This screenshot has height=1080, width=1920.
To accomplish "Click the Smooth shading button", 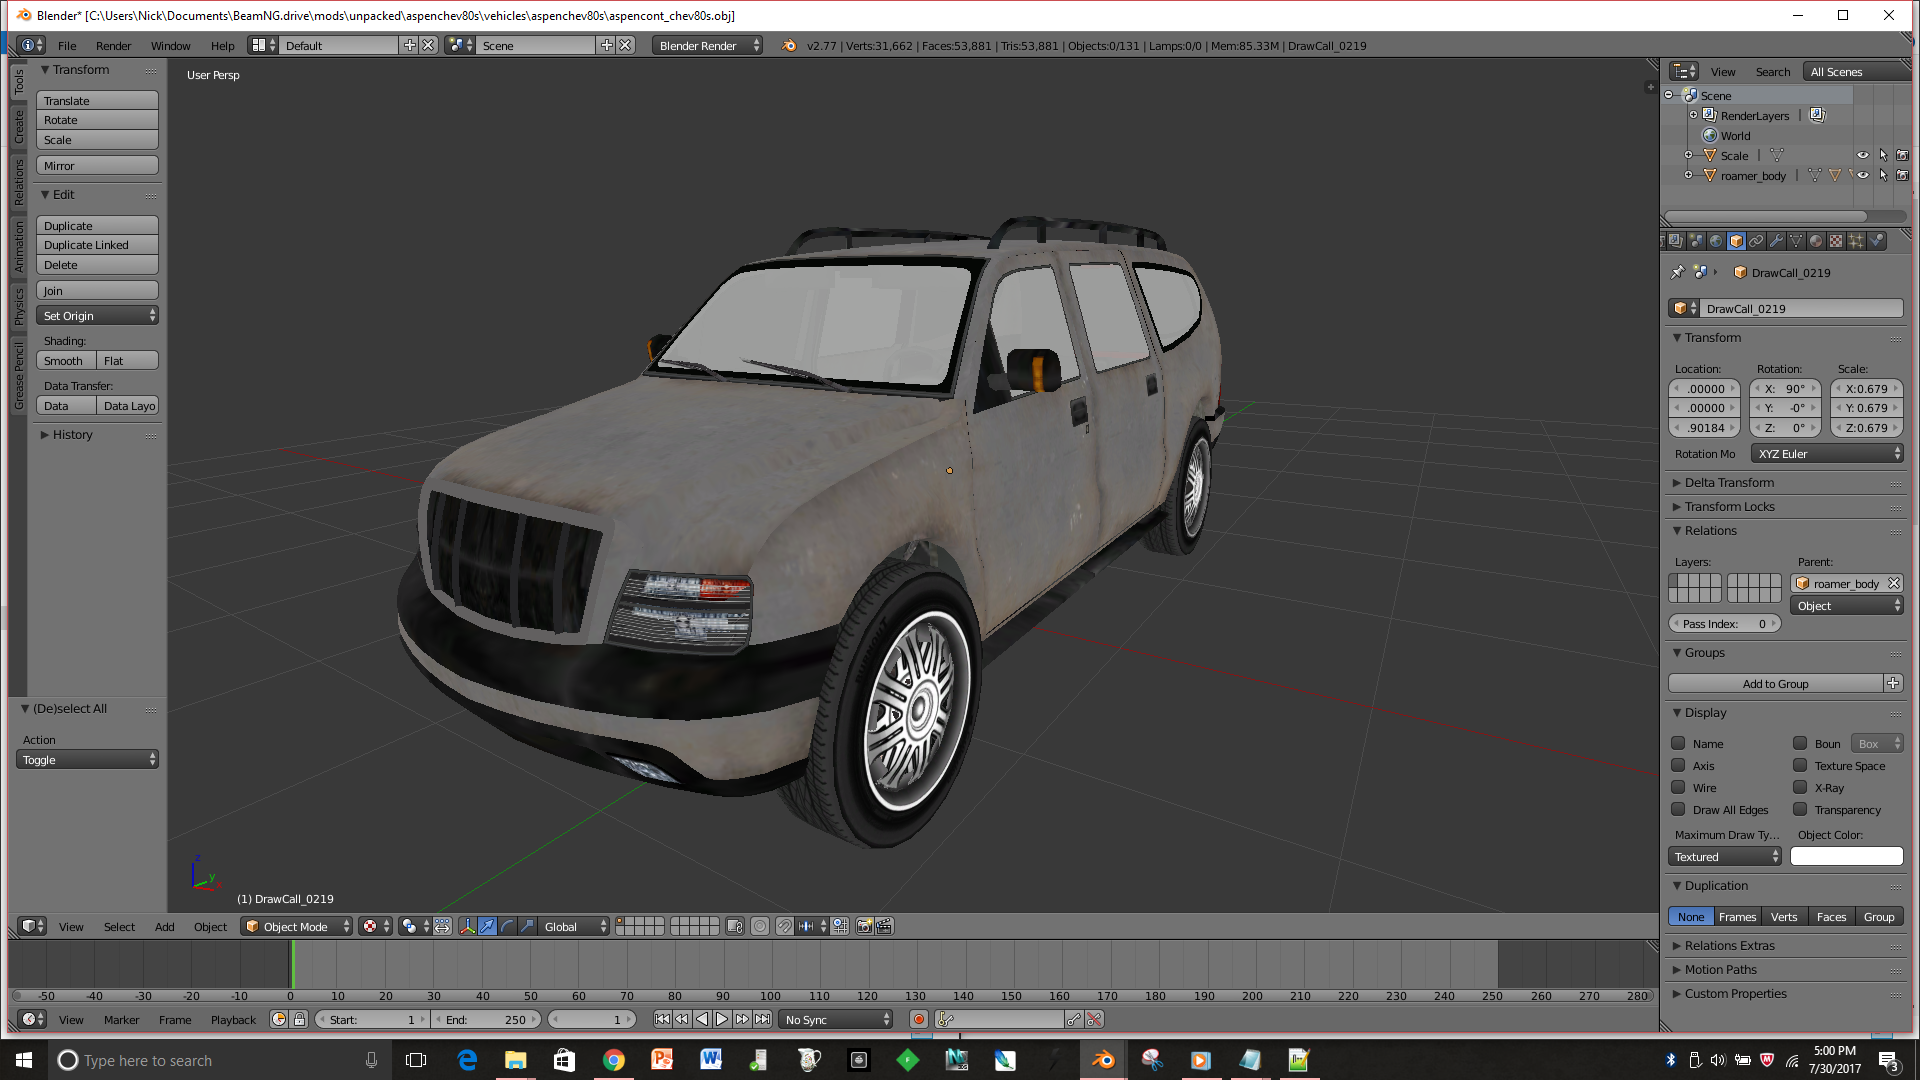I will point(65,361).
